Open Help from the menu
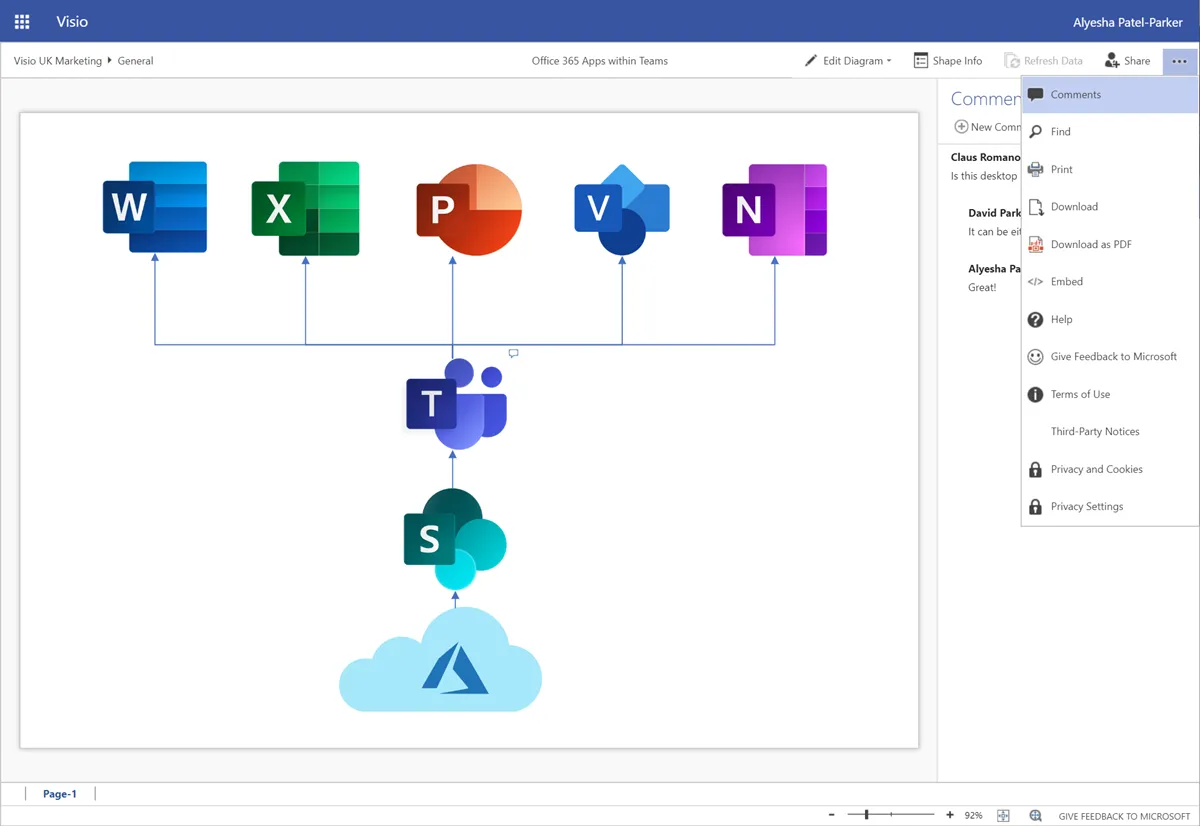Viewport: 1200px width, 826px height. (1061, 319)
